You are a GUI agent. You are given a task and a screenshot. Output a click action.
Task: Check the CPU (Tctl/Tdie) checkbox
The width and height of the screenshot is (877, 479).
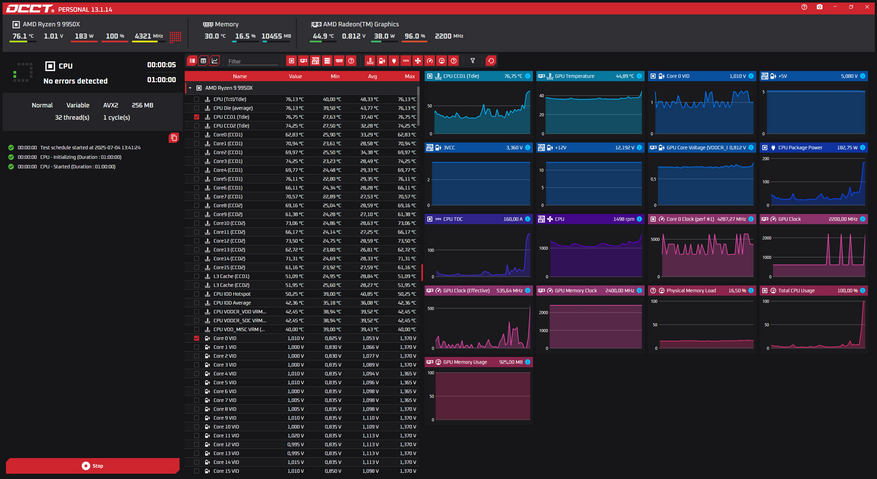coord(197,99)
